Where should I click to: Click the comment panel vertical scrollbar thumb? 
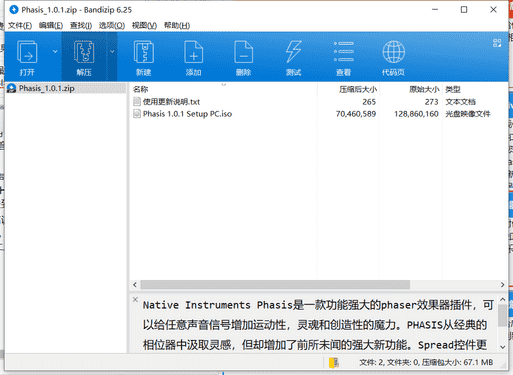coord(503,315)
